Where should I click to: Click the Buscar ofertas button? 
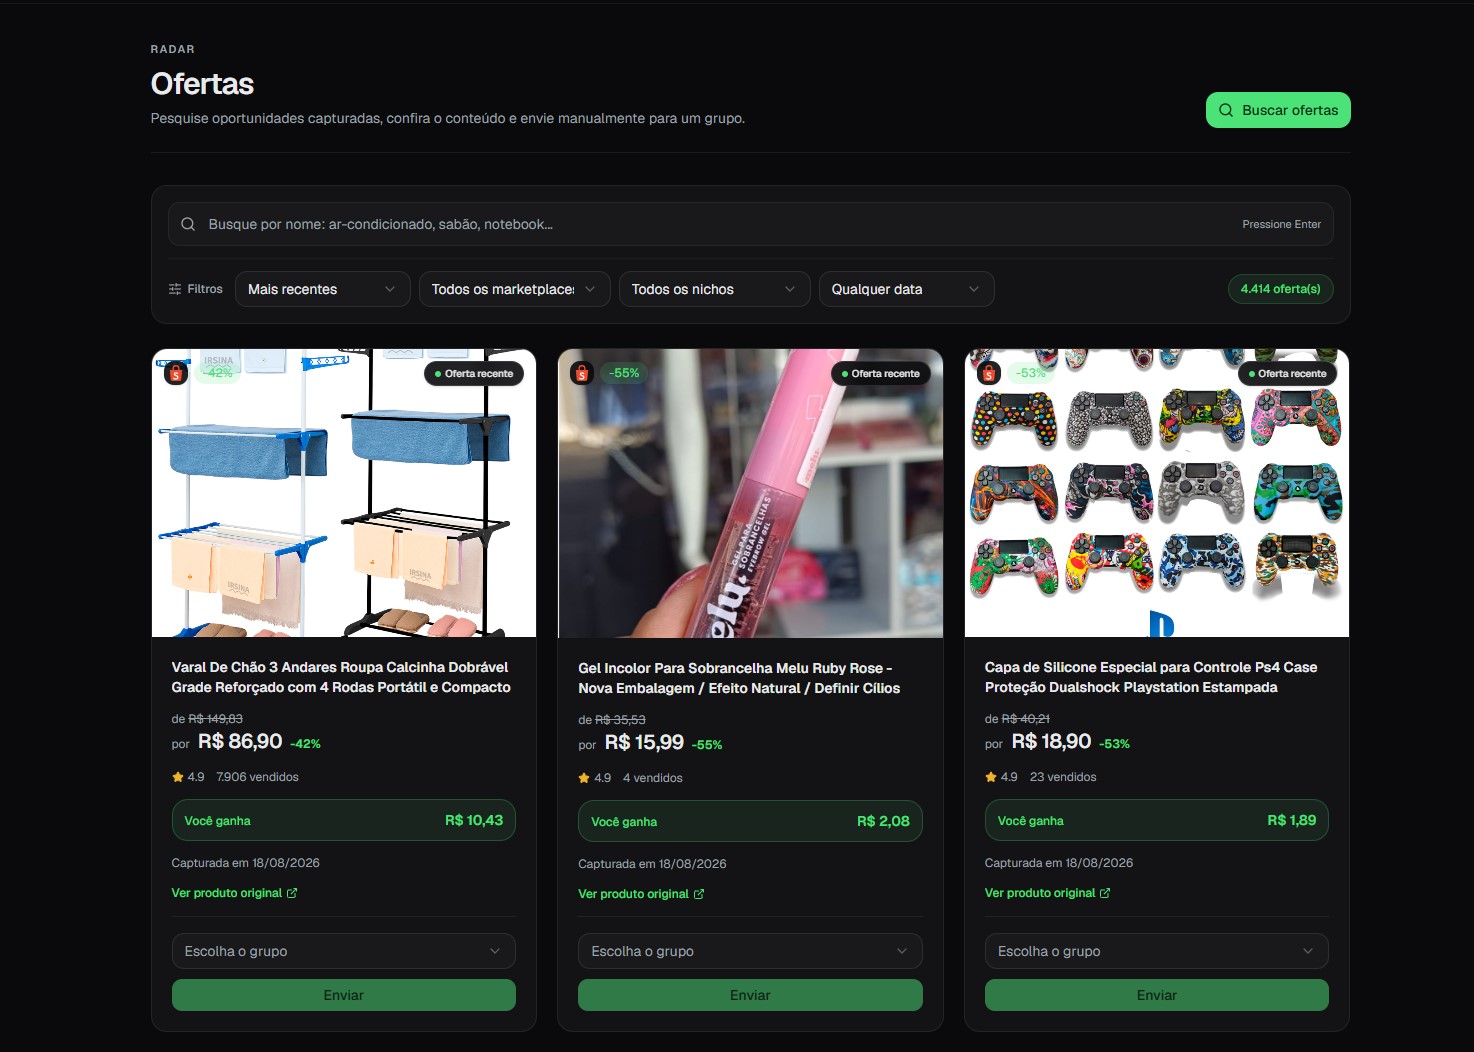coord(1278,110)
